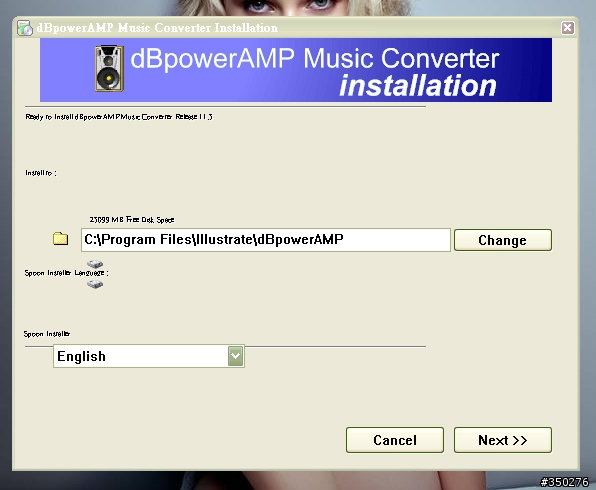Click the 'Install to :' label
Image resolution: width=596 pixels, height=490 pixels.
point(41,173)
